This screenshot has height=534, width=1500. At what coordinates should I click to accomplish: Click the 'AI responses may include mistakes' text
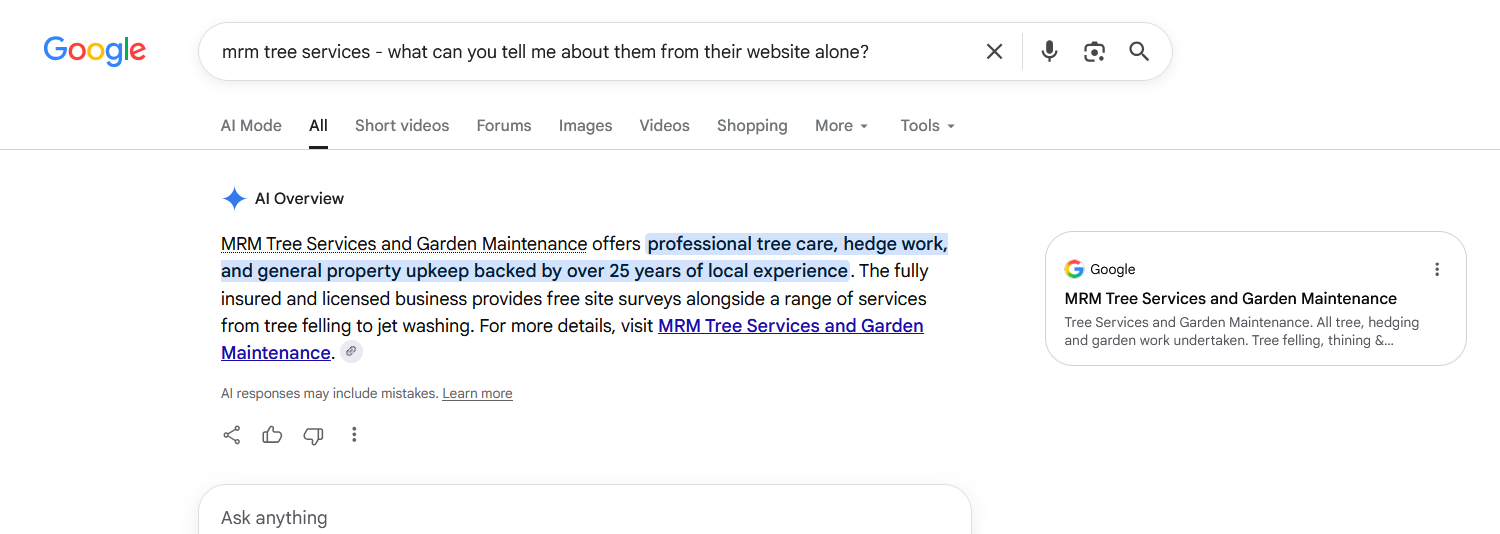click(329, 394)
